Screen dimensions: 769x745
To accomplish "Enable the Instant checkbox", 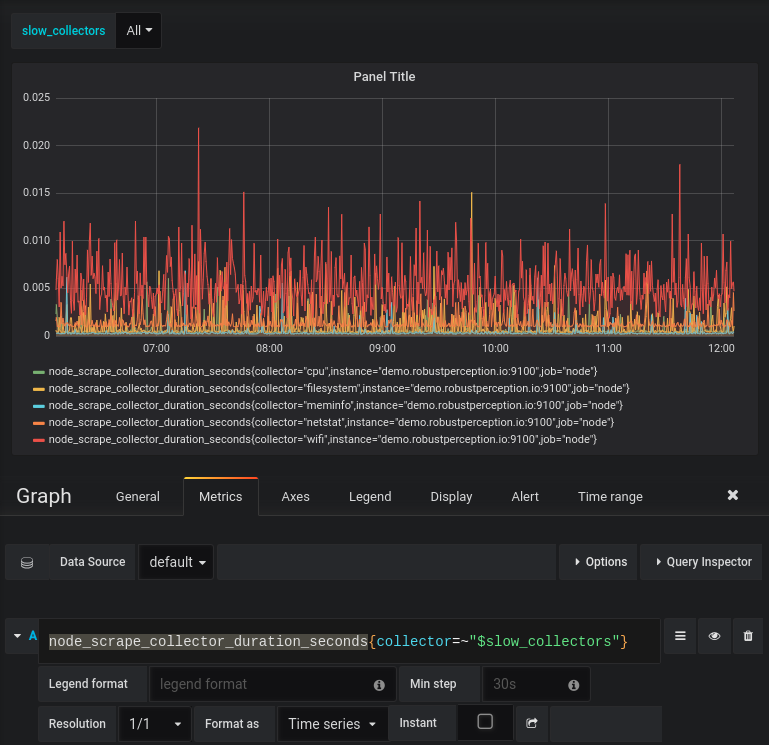I will tap(485, 721).
